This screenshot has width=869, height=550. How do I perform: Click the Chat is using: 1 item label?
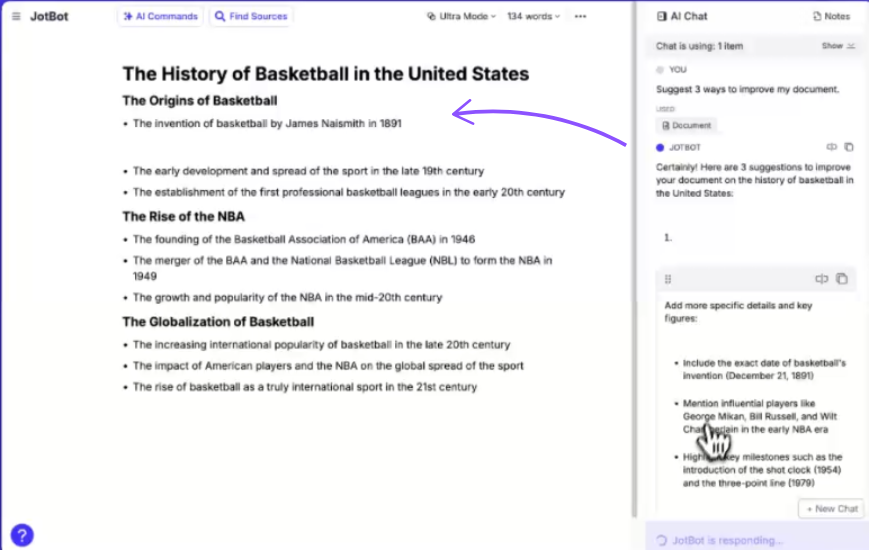click(699, 46)
